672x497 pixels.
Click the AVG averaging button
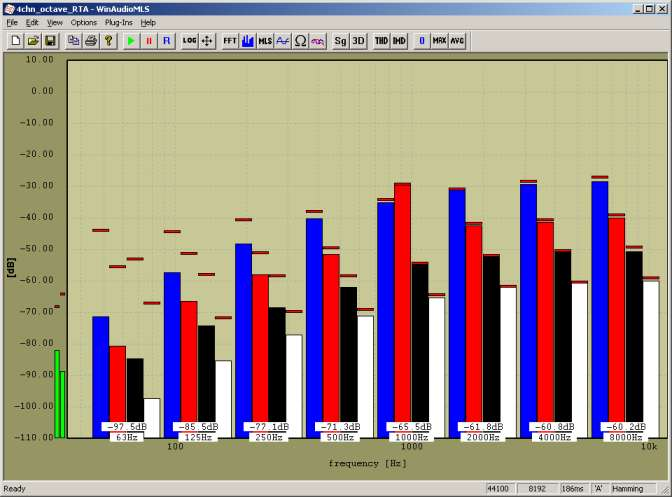coord(457,41)
